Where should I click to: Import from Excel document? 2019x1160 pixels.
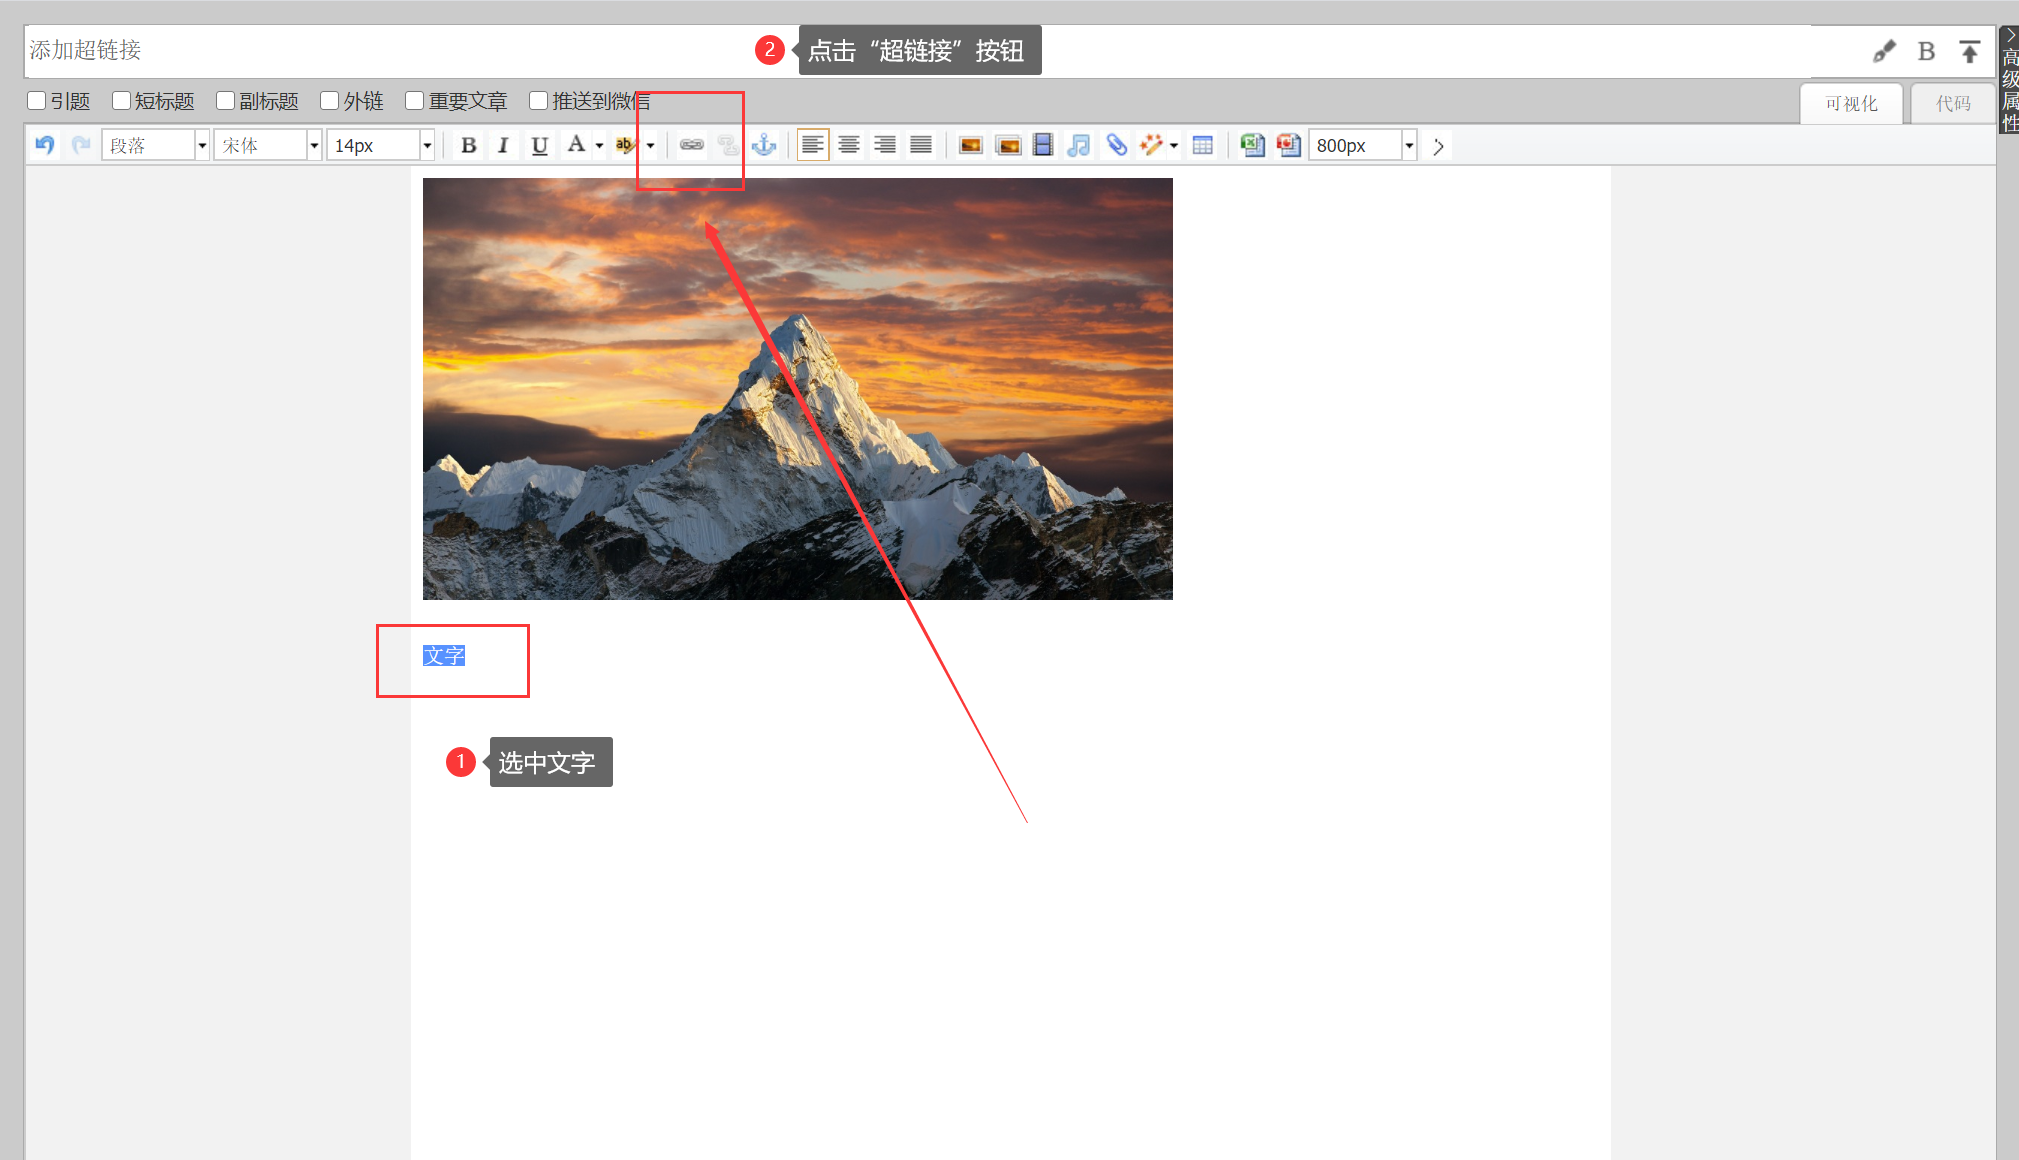pos(1252,145)
